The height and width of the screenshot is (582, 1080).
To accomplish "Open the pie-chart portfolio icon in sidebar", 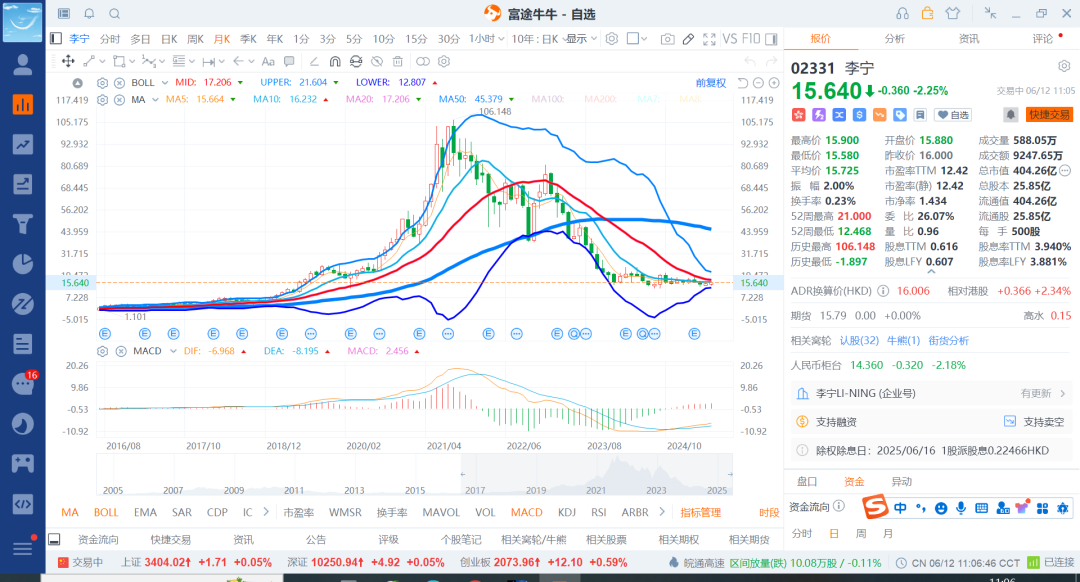I will (x=23, y=264).
